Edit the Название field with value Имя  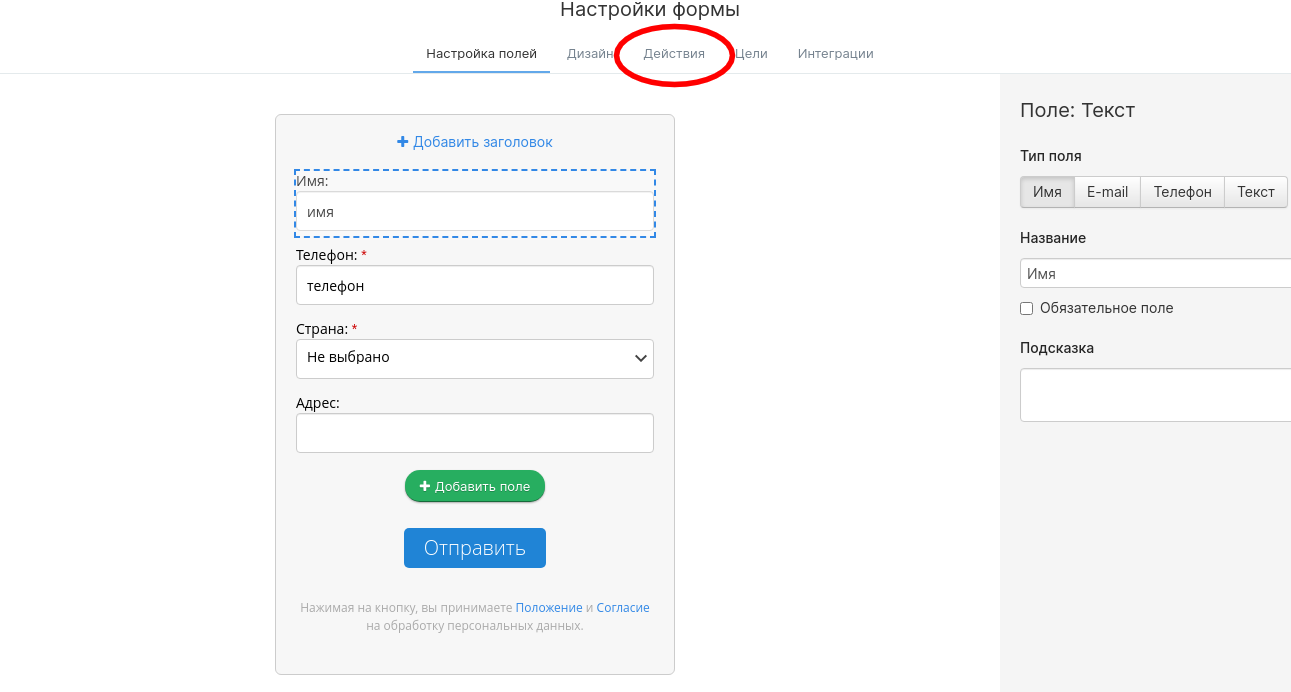[x=1155, y=273]
